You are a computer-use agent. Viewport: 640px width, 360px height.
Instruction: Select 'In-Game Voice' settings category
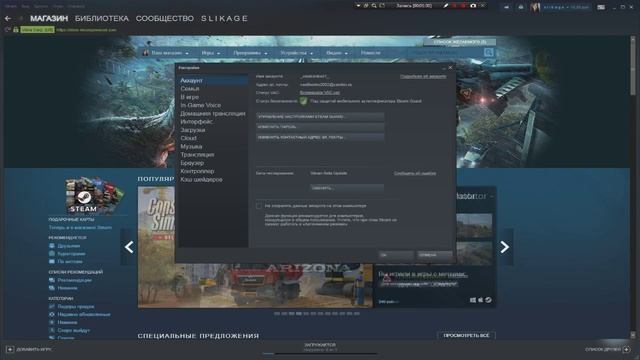pyautogui.click(x=213, y=105)
